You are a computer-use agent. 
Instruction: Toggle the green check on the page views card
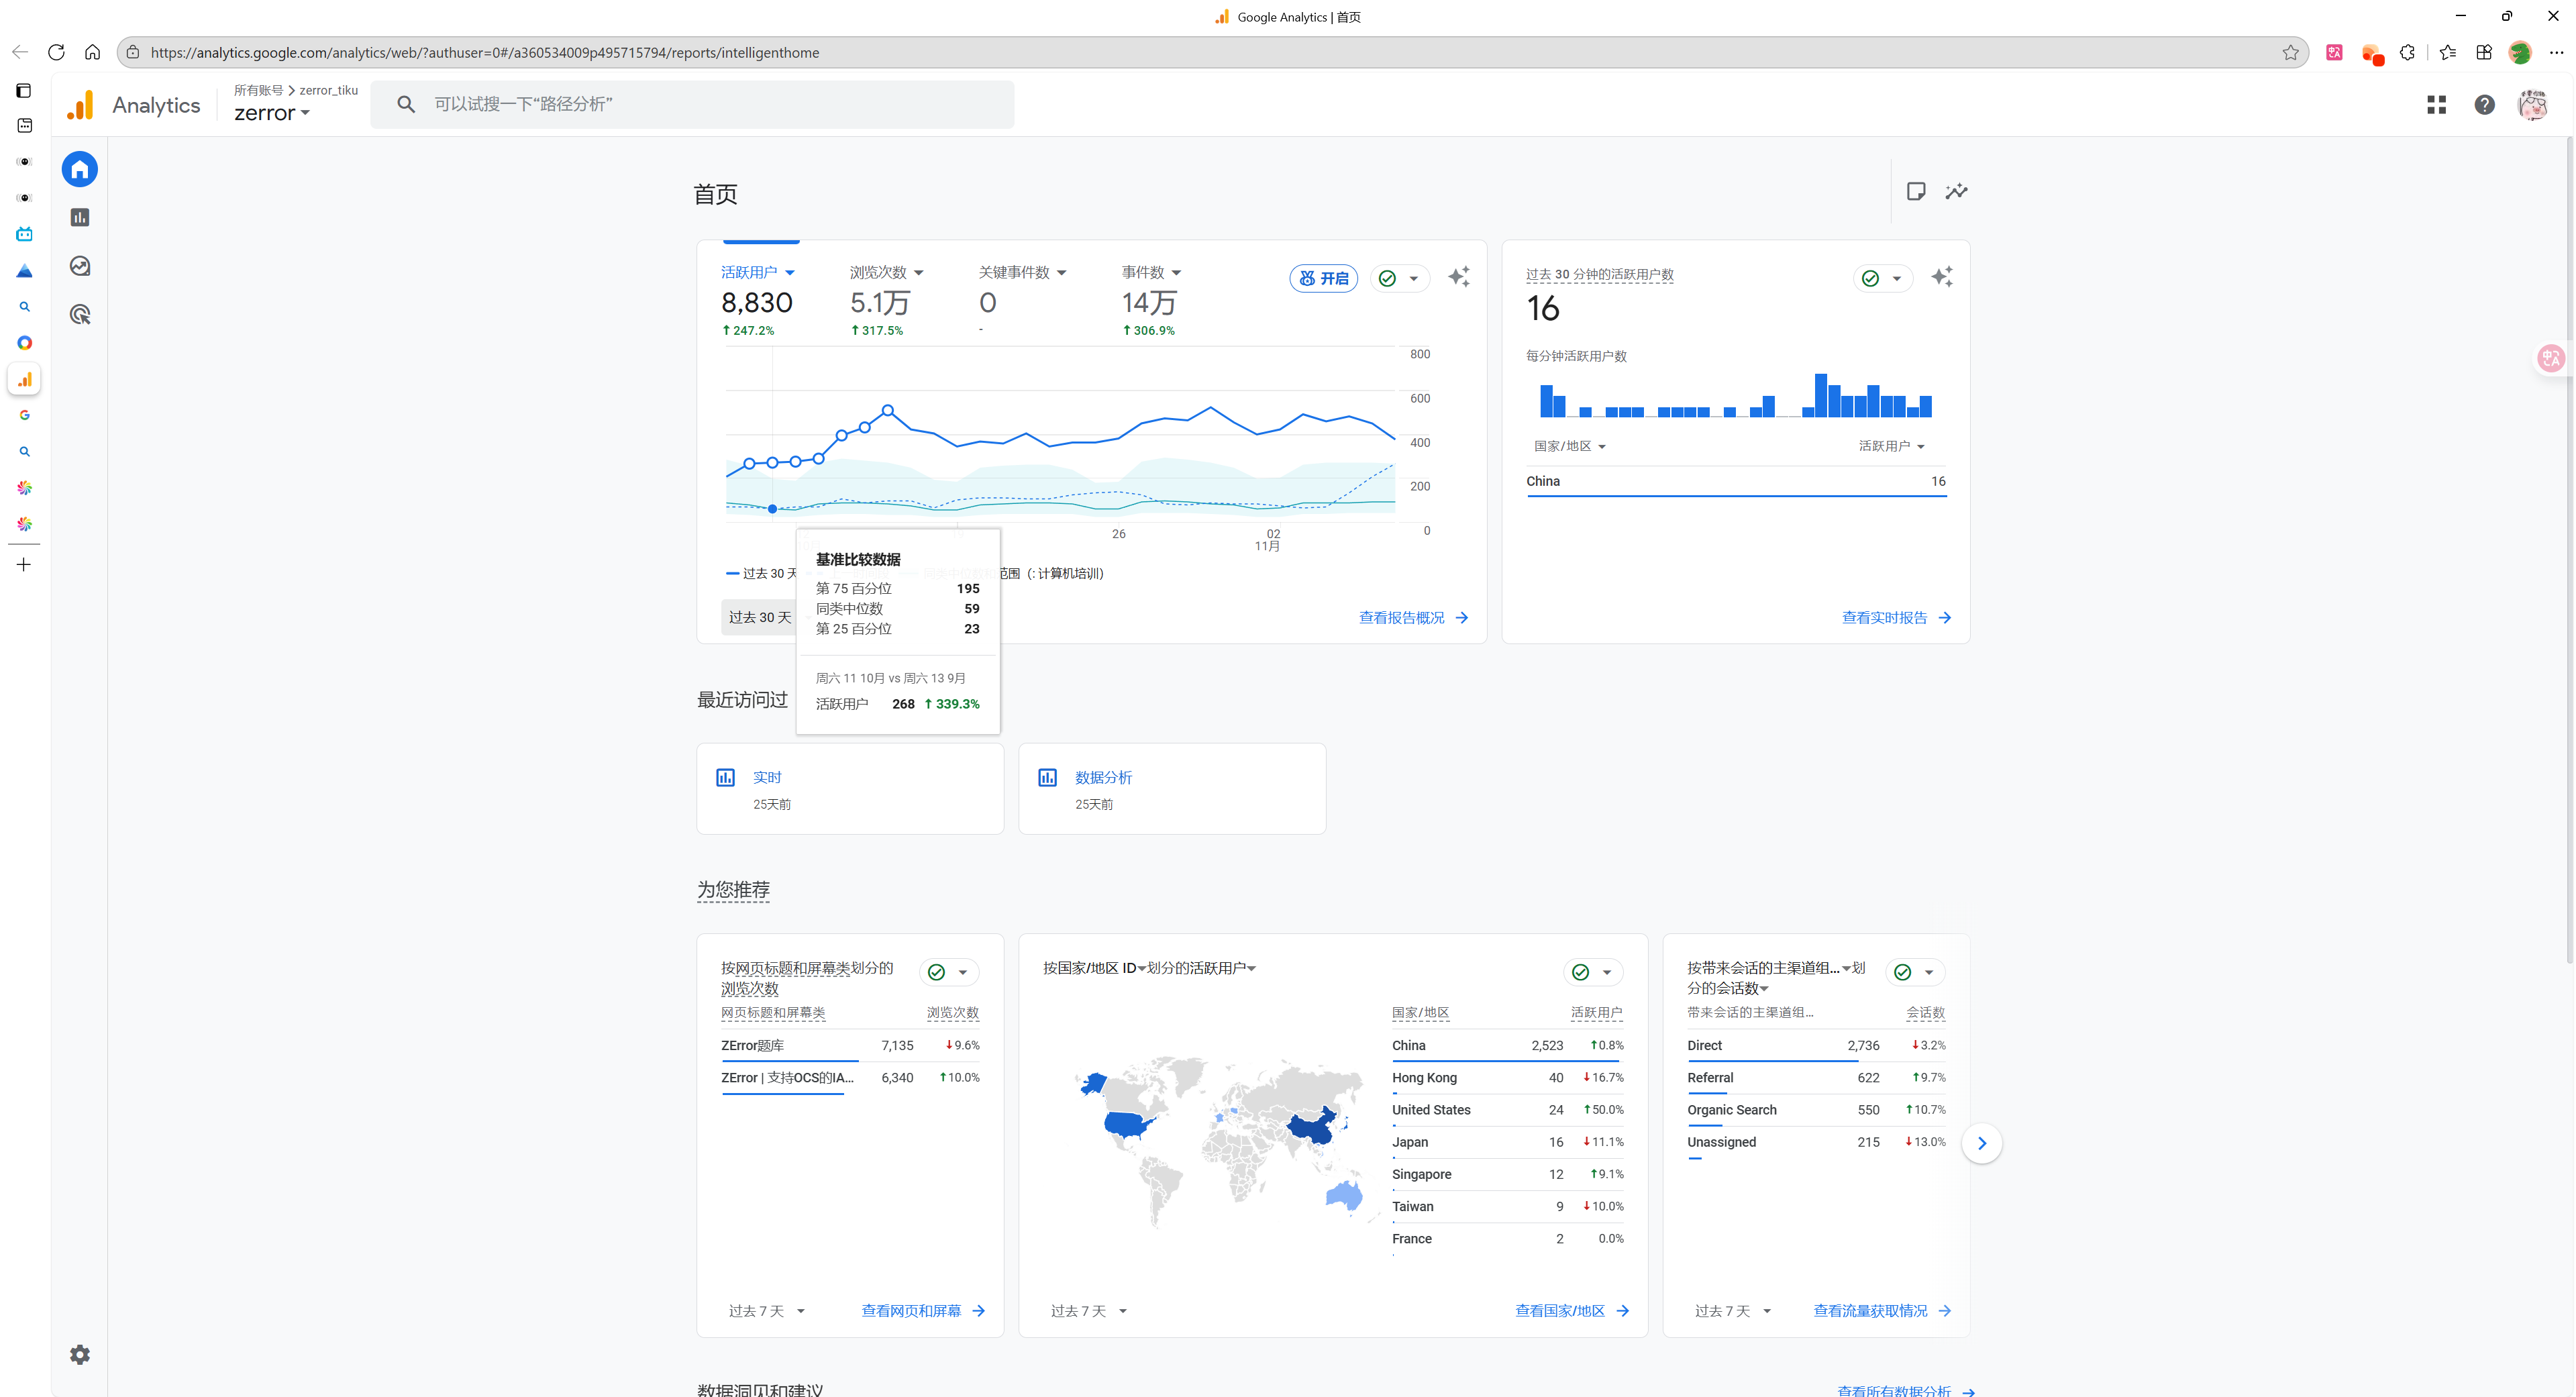pos(936,972)
